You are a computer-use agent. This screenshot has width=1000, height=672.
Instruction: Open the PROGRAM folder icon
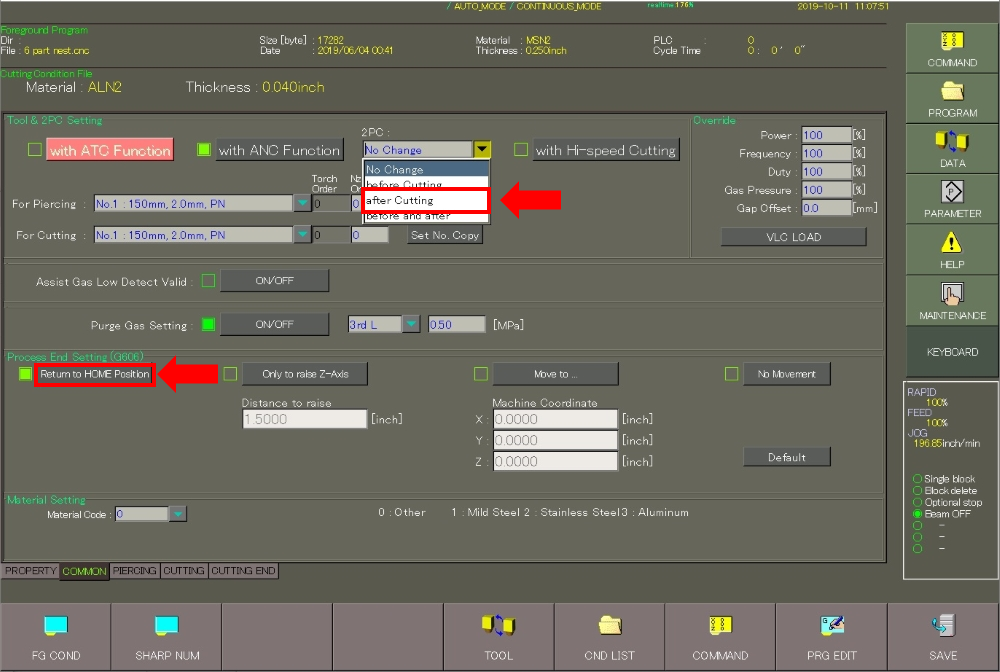click(x=951, y=92)
